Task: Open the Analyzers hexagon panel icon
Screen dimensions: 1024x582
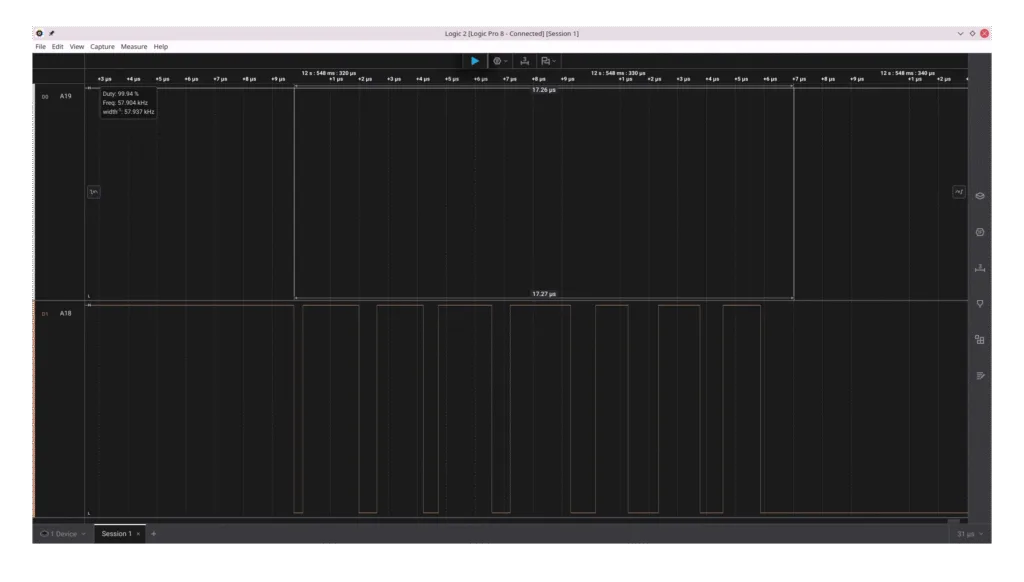Action: click(980, 232)
